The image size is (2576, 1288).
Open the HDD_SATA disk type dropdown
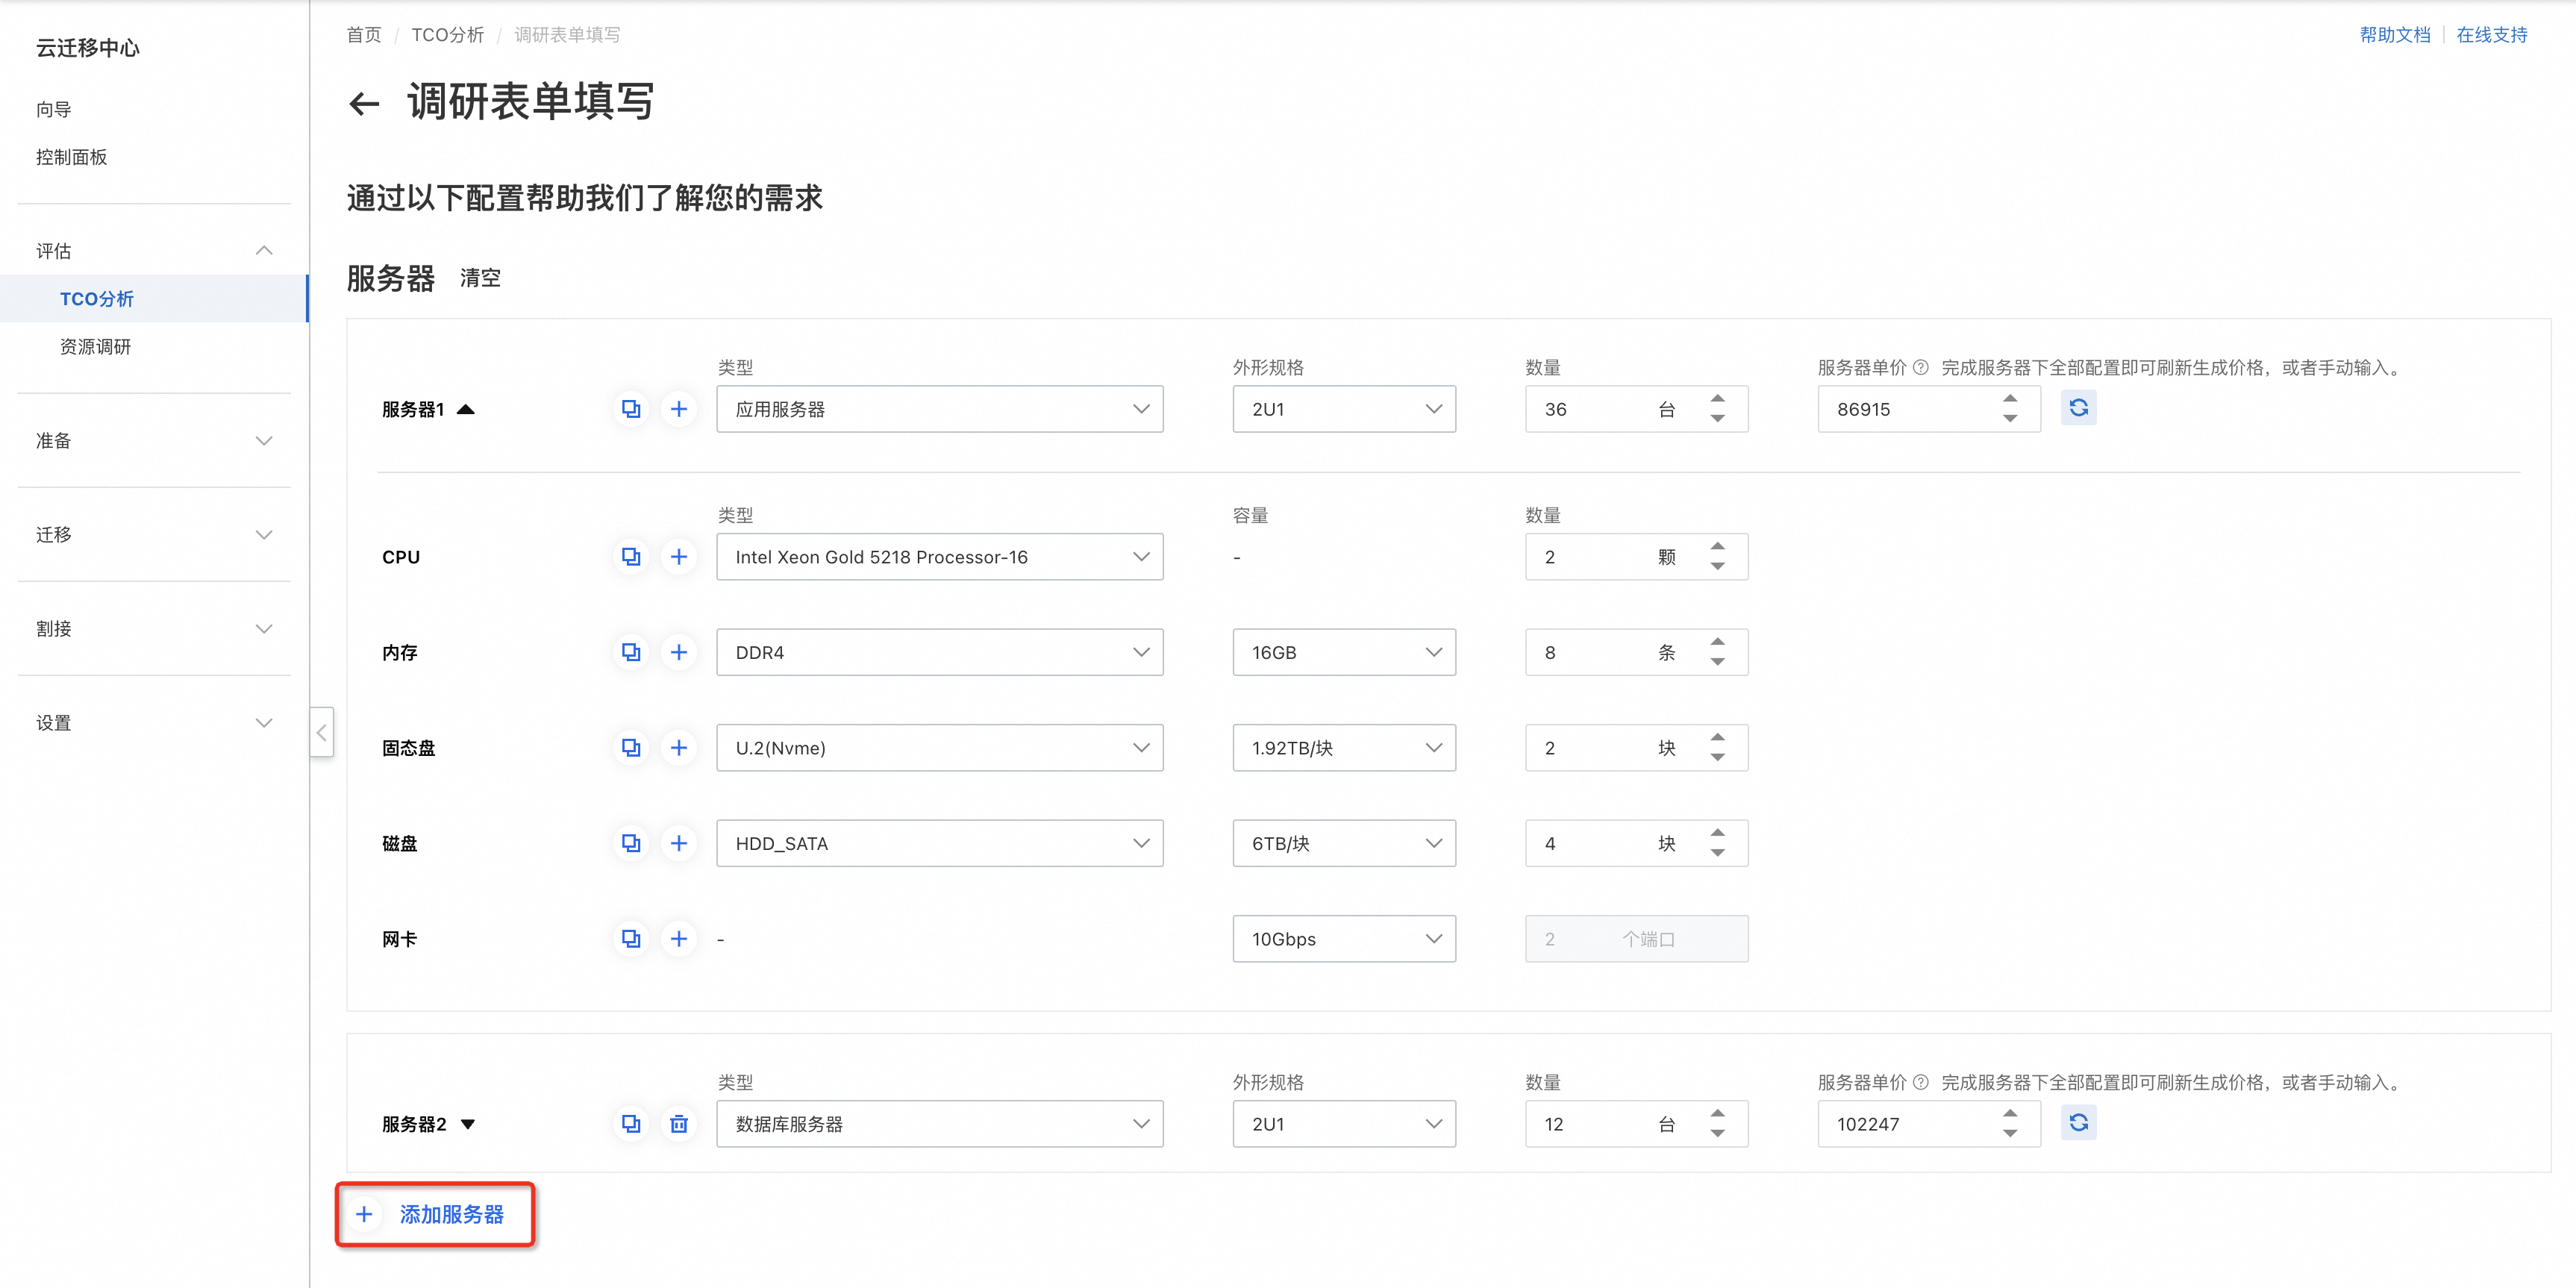pos(939,843)
